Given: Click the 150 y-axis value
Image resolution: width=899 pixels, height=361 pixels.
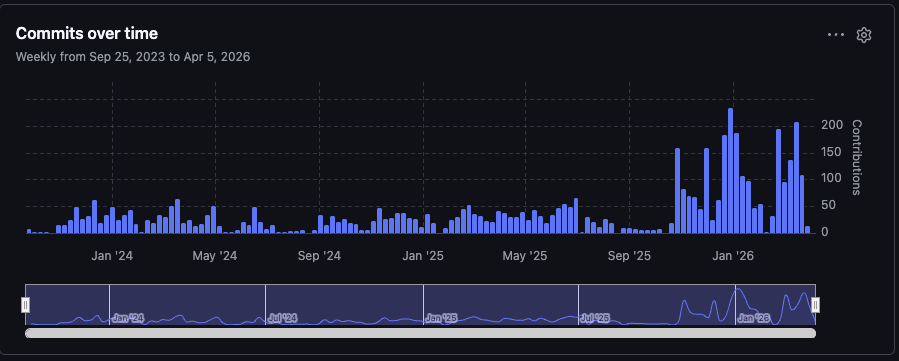Looking at the screenshot, I should 831,152.
